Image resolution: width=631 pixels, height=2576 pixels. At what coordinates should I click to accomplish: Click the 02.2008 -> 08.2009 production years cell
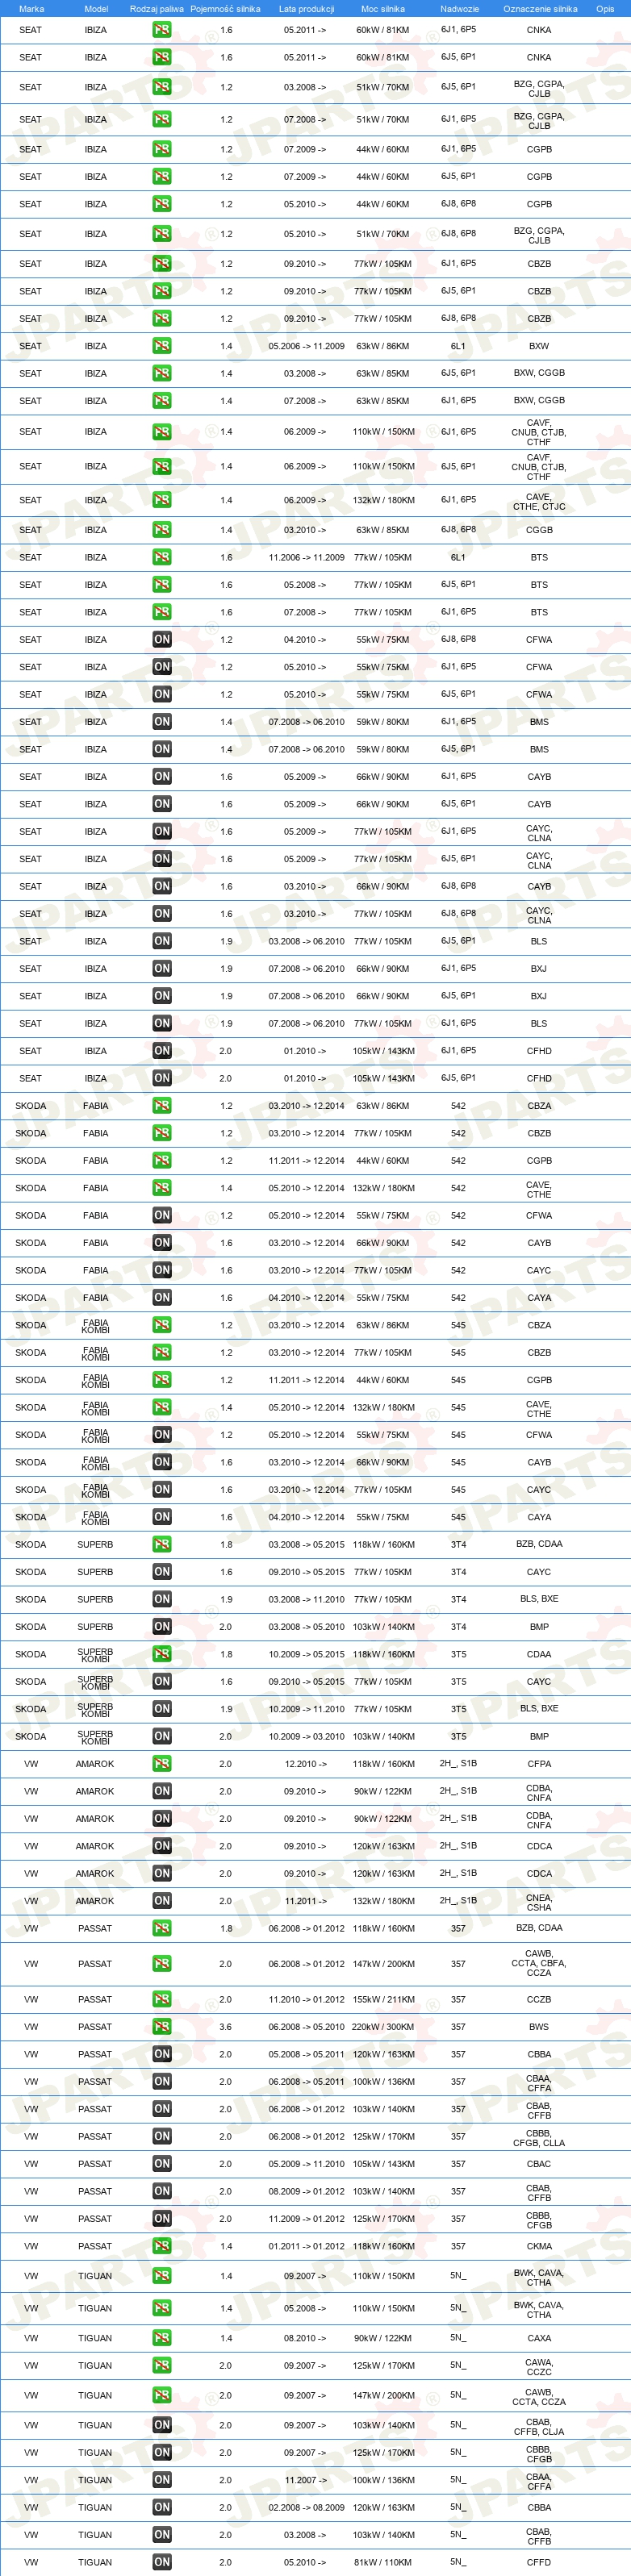(x=306, y=2507)
